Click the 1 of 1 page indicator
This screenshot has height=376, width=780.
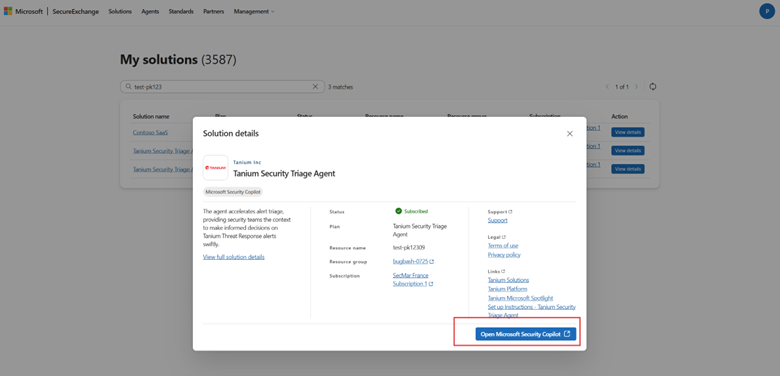coord(622,87)
